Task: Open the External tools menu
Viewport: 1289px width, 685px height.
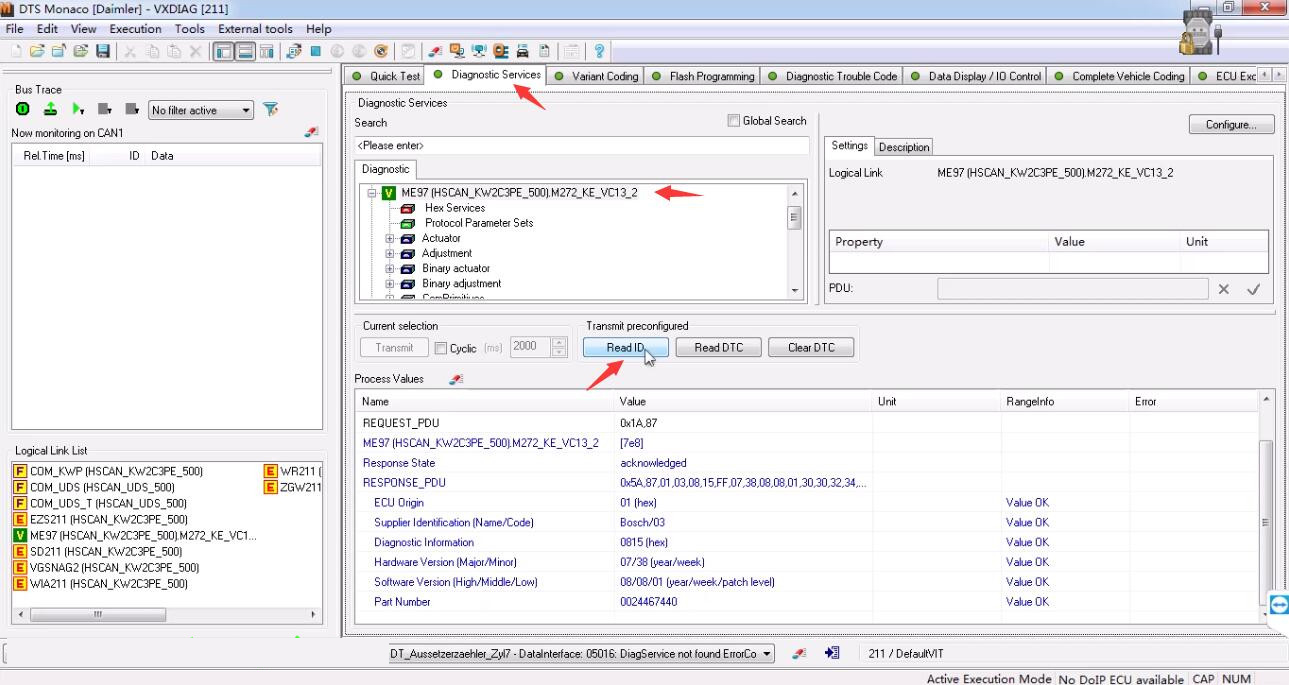Action: (x=256, y=29)
